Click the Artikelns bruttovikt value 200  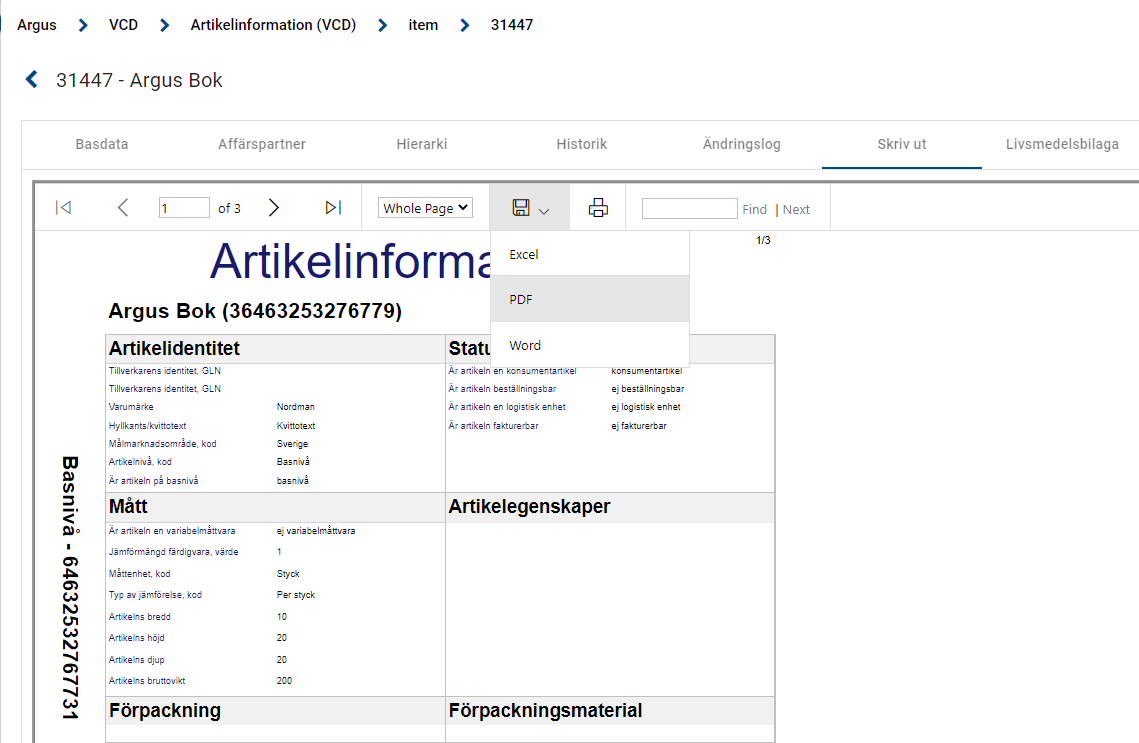284,681
